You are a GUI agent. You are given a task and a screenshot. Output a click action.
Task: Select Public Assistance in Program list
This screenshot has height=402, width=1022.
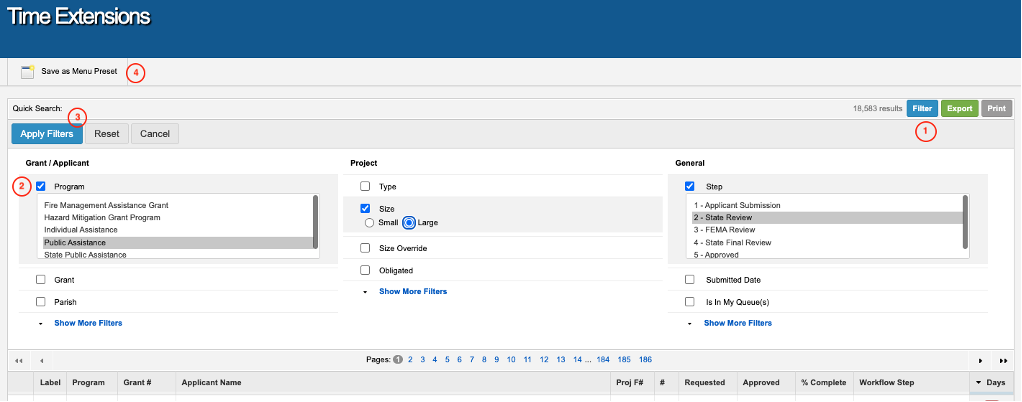coord(178,242)
